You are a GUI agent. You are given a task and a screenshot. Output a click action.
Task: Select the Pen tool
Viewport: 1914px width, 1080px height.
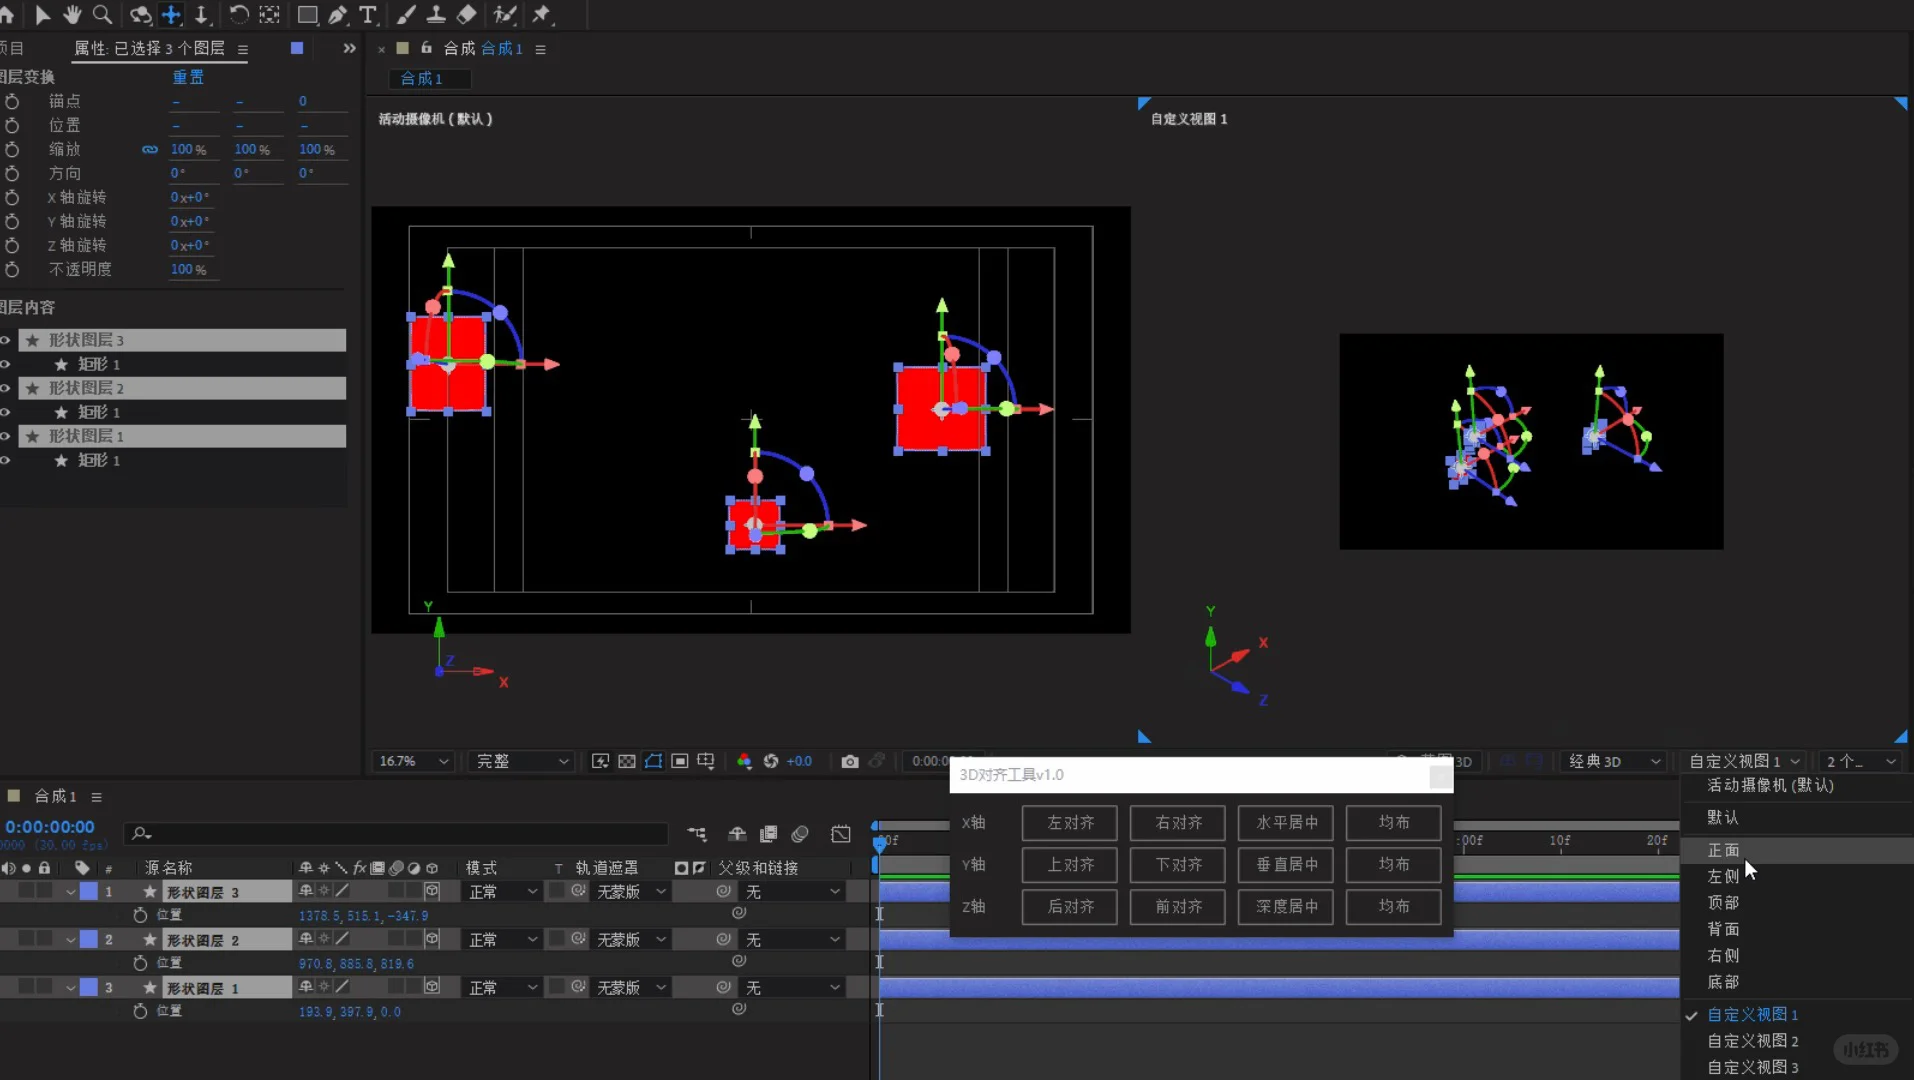(338, 14)
